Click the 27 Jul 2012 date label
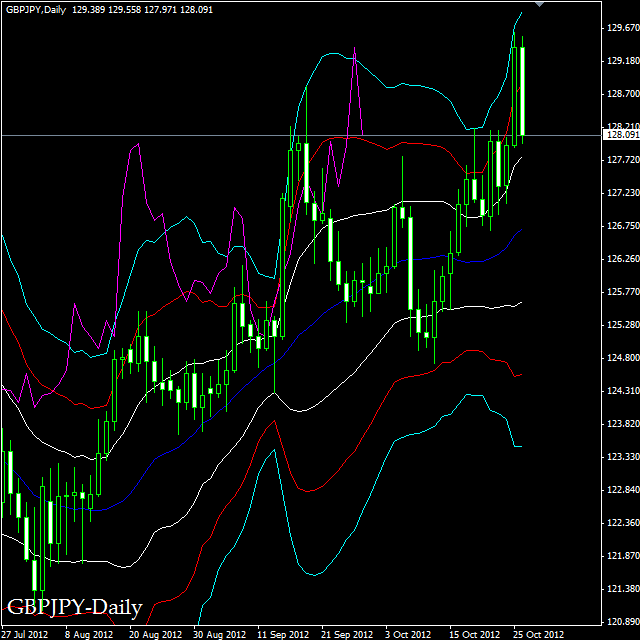This screenshot has width=640, height=640. click(x=25, y=634)
